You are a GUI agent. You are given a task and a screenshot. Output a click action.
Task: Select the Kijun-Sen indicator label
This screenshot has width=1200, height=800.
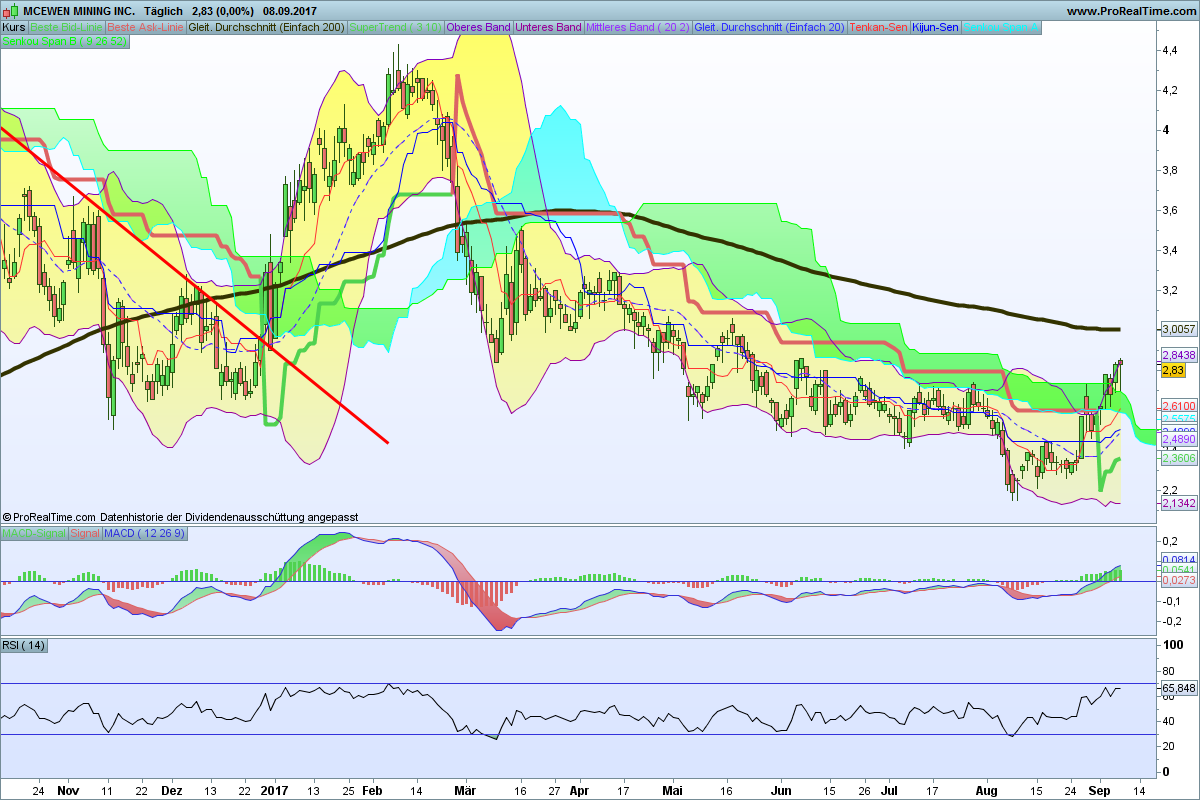point(934,27)
